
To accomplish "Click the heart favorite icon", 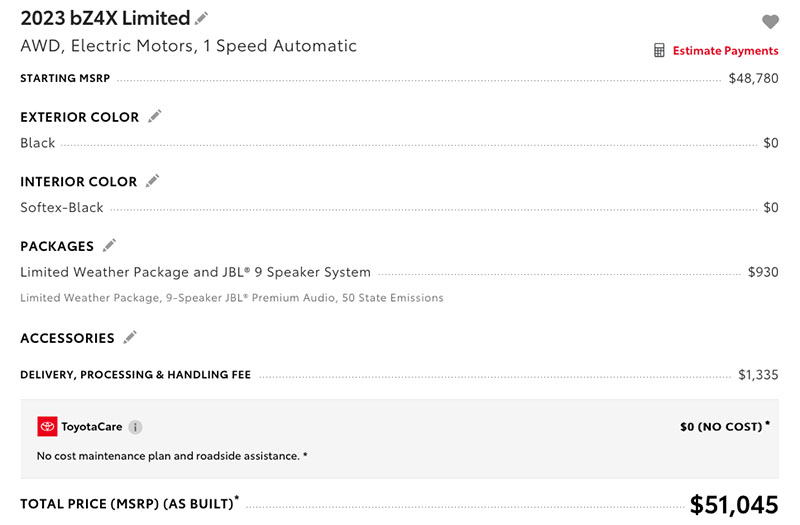I will click(770, 21).
